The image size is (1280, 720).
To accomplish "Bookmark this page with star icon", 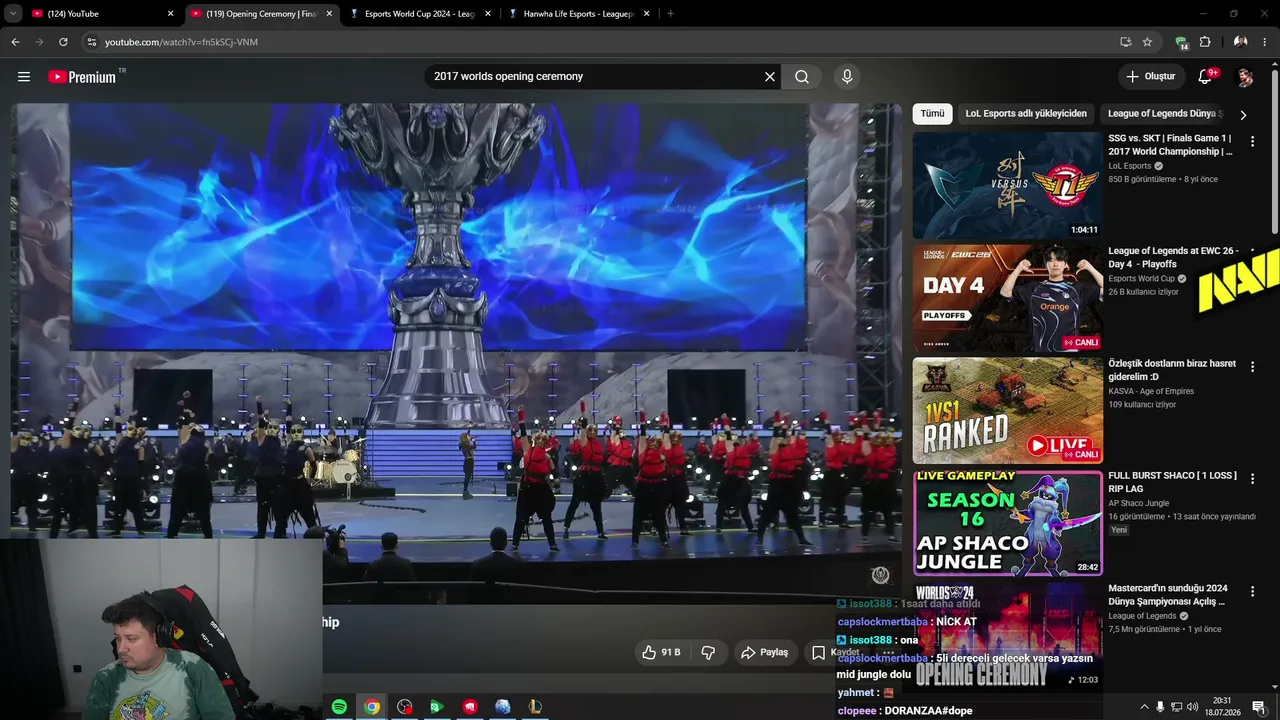I will (x=1147, y=42).
